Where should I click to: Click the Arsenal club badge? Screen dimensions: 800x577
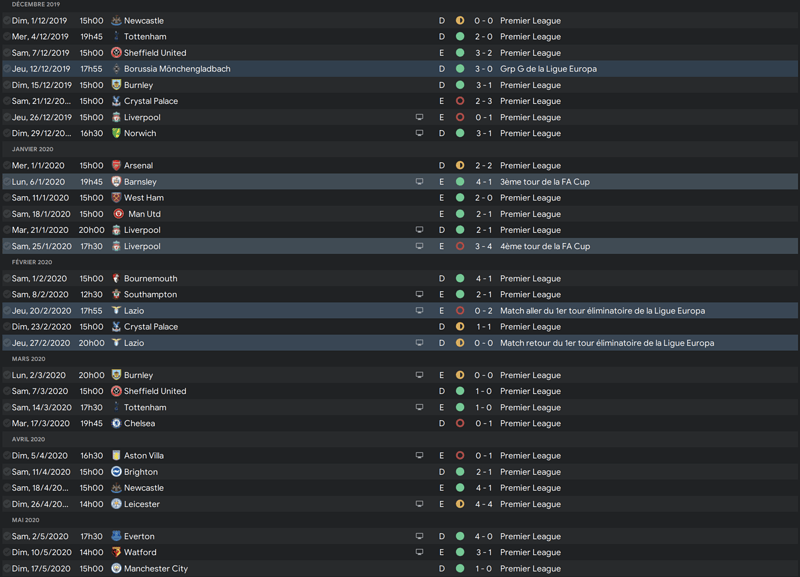[x=116, y=166]
